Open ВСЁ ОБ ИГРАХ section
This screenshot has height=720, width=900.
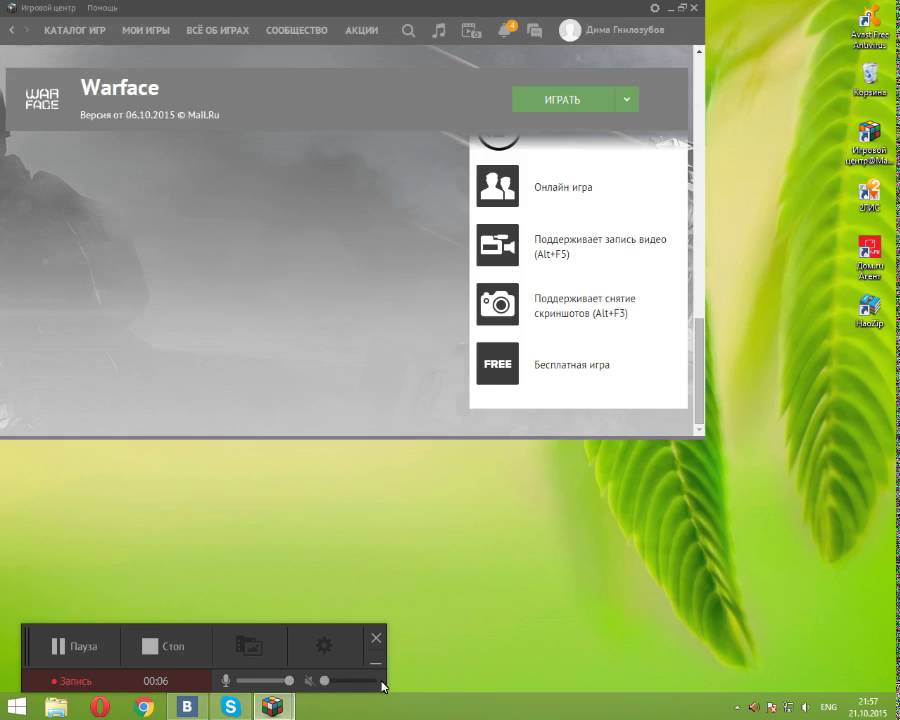(218, 30)
